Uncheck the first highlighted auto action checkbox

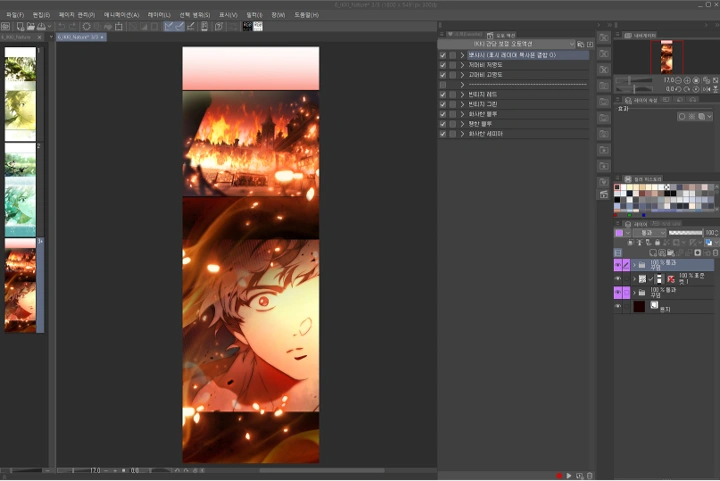tap(443, 55)
